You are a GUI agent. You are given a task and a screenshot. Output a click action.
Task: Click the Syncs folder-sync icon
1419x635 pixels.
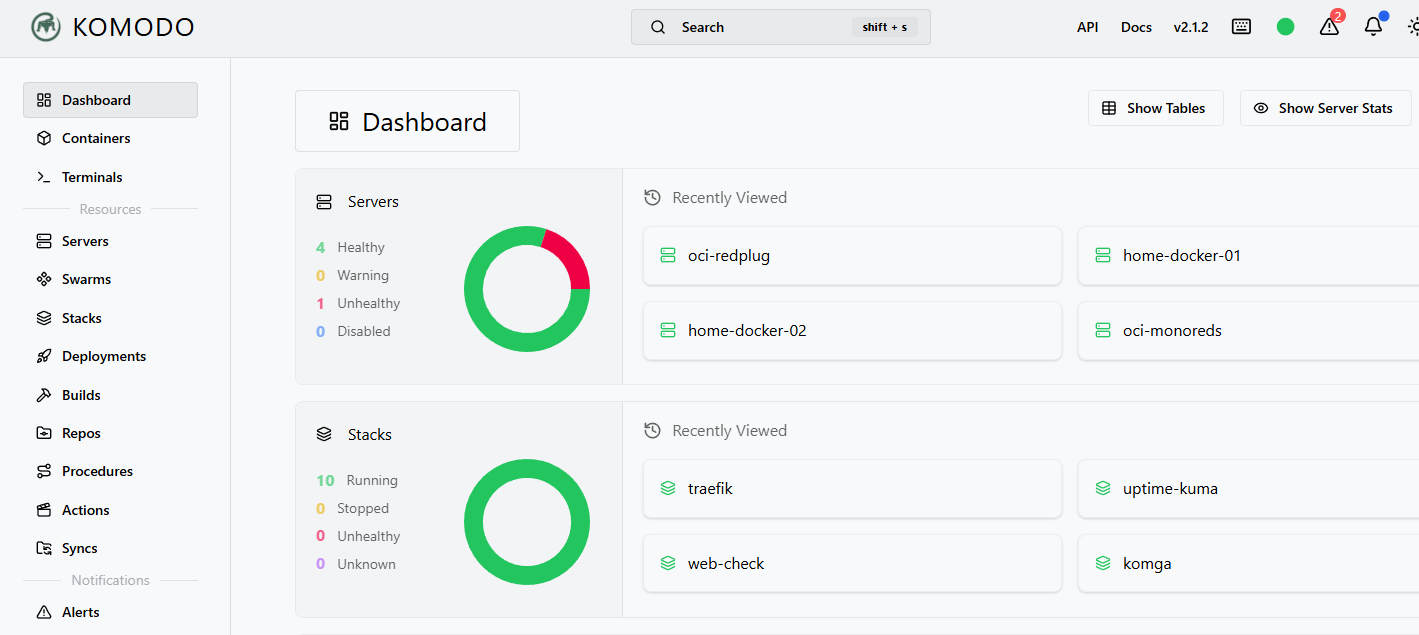[x=43, y=548]
